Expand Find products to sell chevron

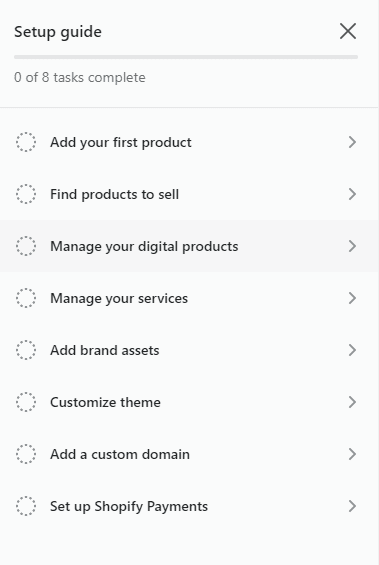point(352,194)
